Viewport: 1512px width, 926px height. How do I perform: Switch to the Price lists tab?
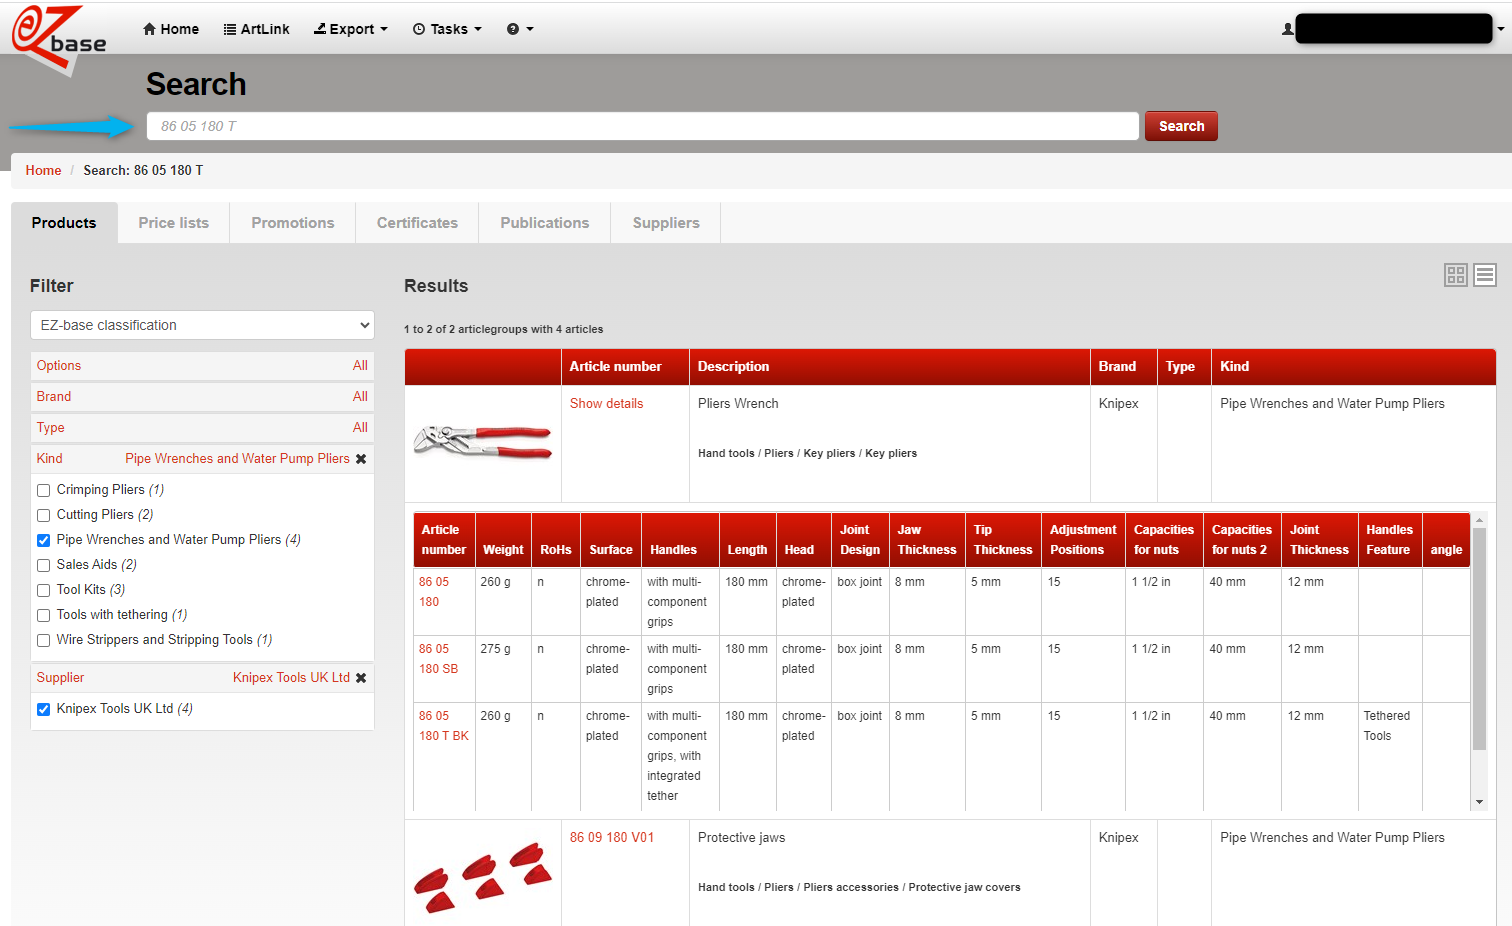(x=174, y=223)
